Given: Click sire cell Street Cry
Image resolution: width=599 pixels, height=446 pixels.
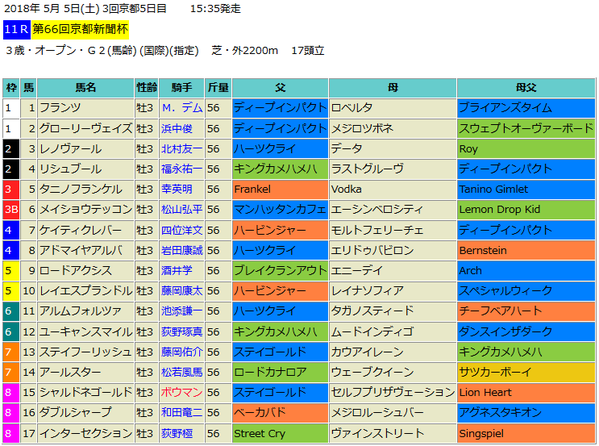Looking at the screenshot, I should click(x=280, y=433).
